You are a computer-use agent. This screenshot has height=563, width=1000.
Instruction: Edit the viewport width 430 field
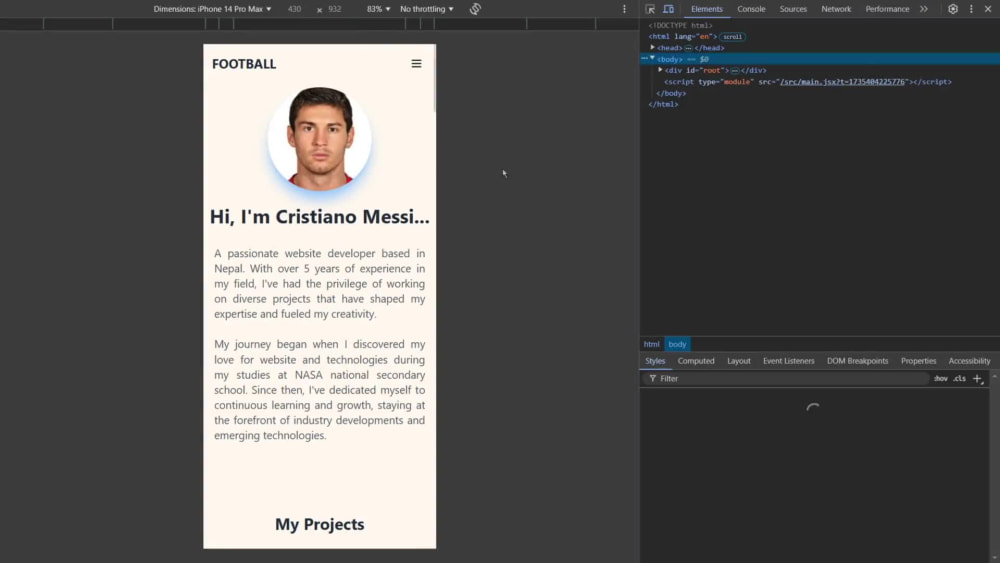295,9
